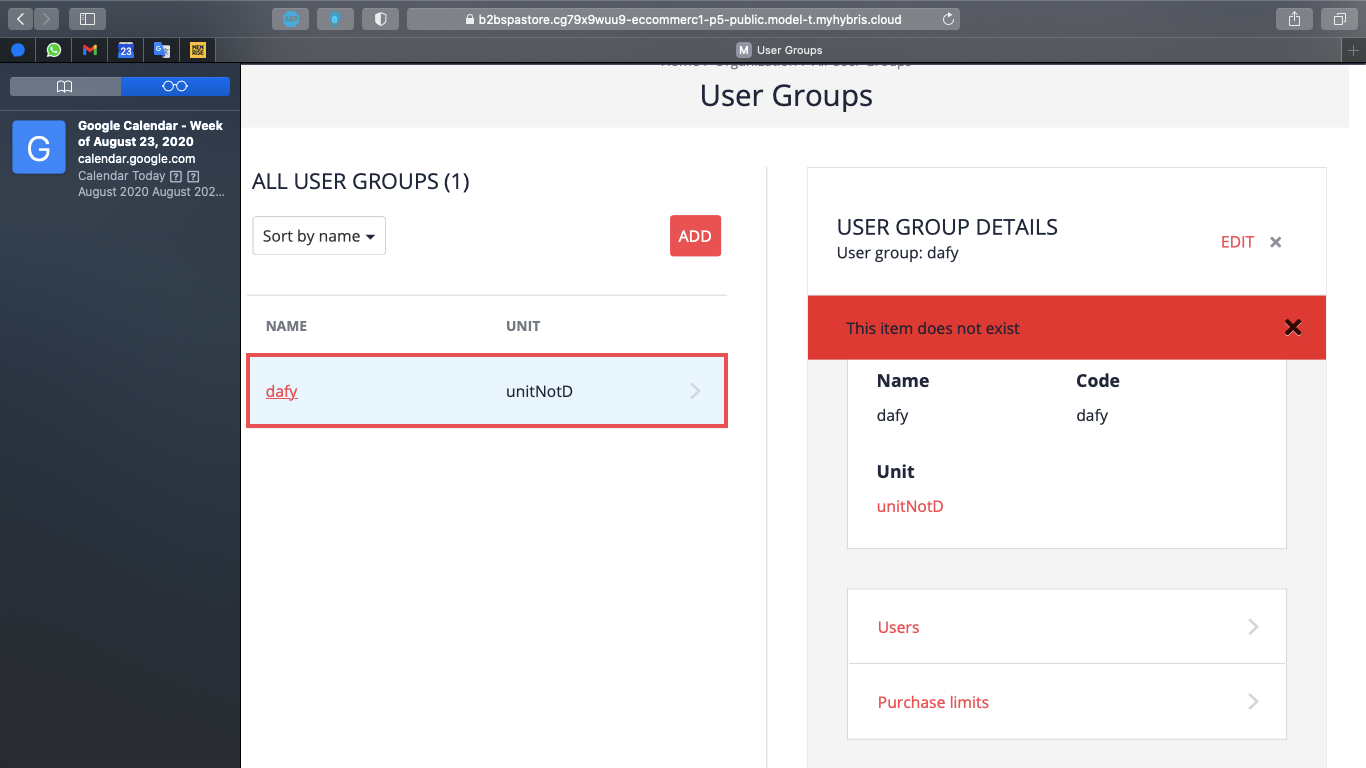
Task: Open the pinned Google Calendar tab
Action: (126, 50)
